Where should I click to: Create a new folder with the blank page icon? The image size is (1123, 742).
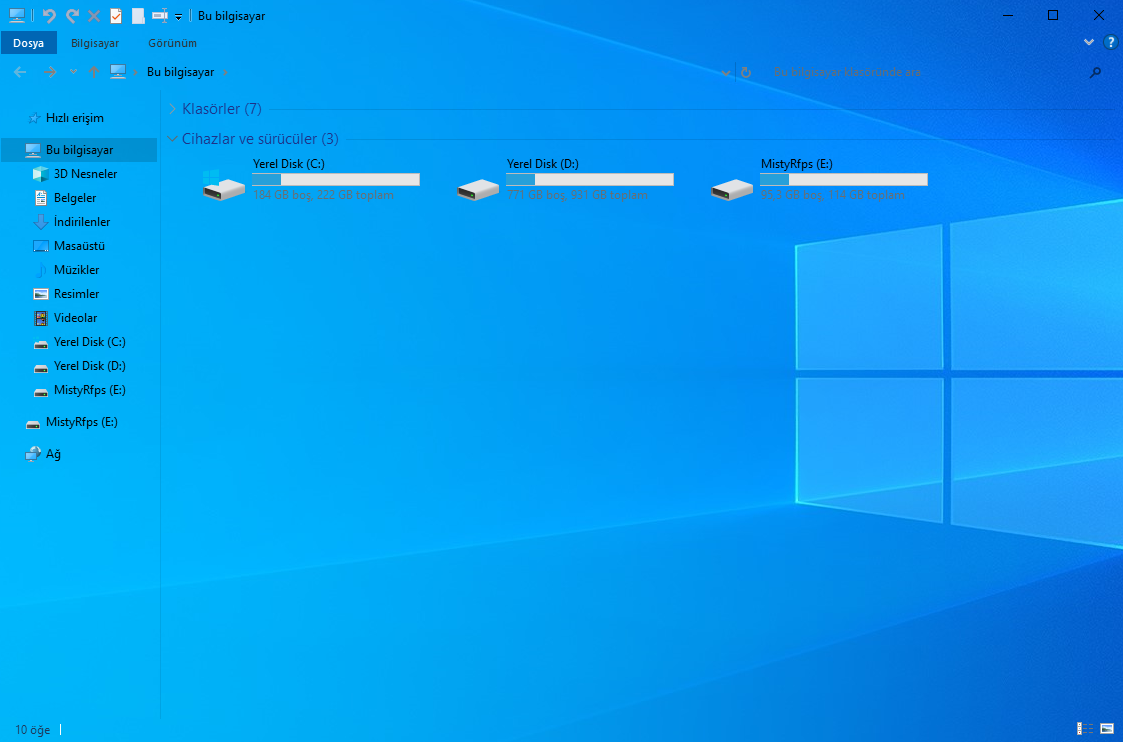click(138, 15)
